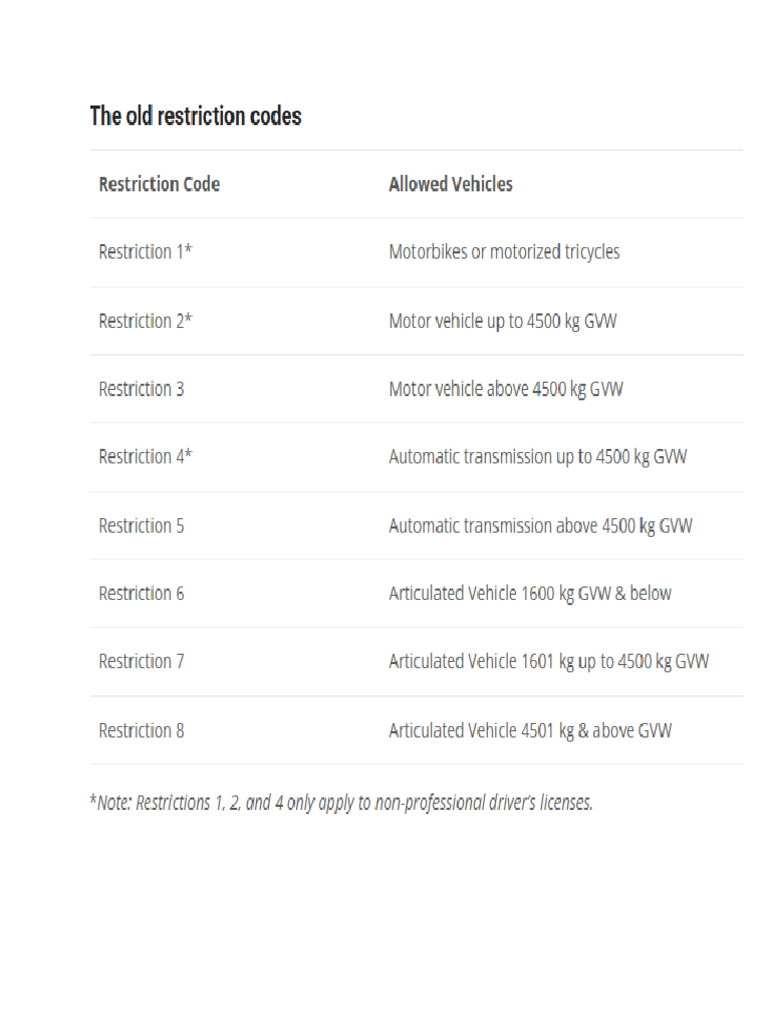Click the "Restriction 4*" cell
Viewport: 768px width, 1024px height.
click(x=145, y=457)
